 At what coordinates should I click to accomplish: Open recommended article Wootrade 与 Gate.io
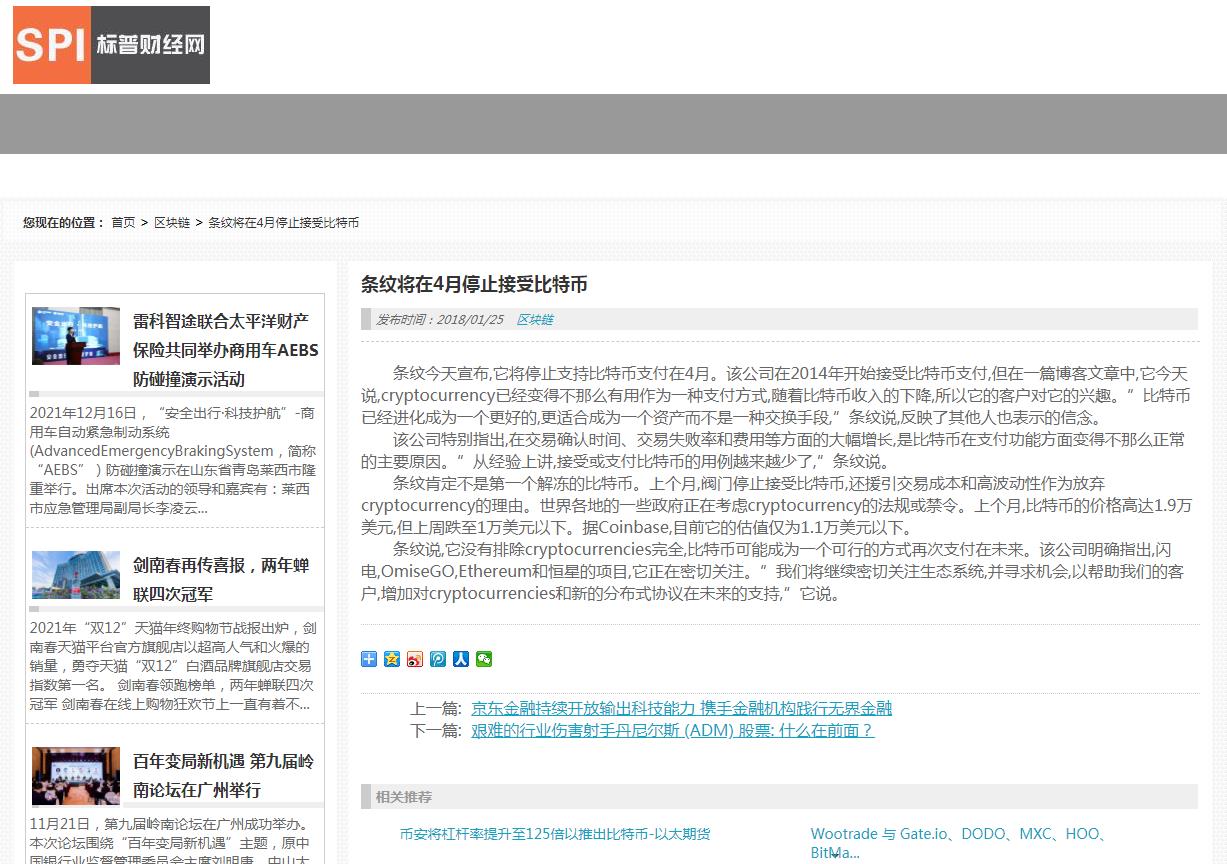(x=960, y=843)
